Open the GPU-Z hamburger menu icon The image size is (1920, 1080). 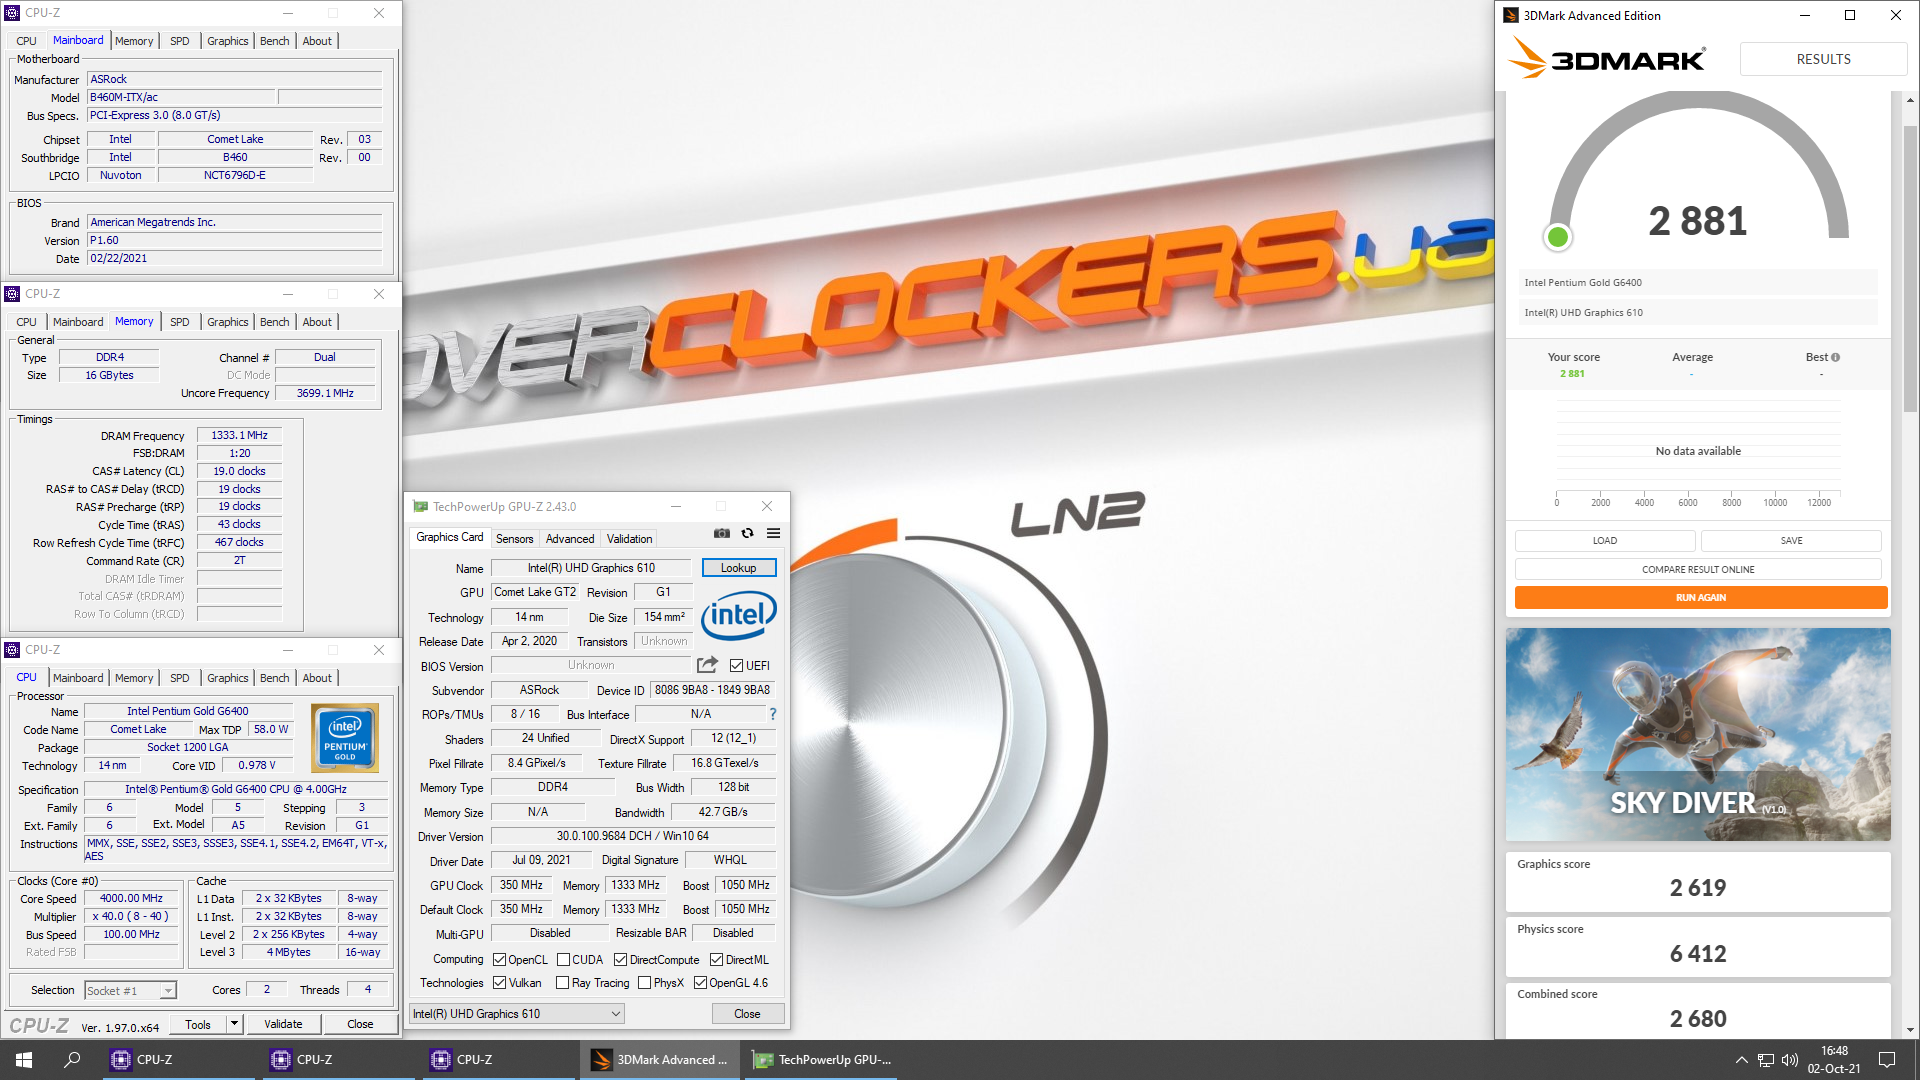pyautogui.click(x=773, y=533)
